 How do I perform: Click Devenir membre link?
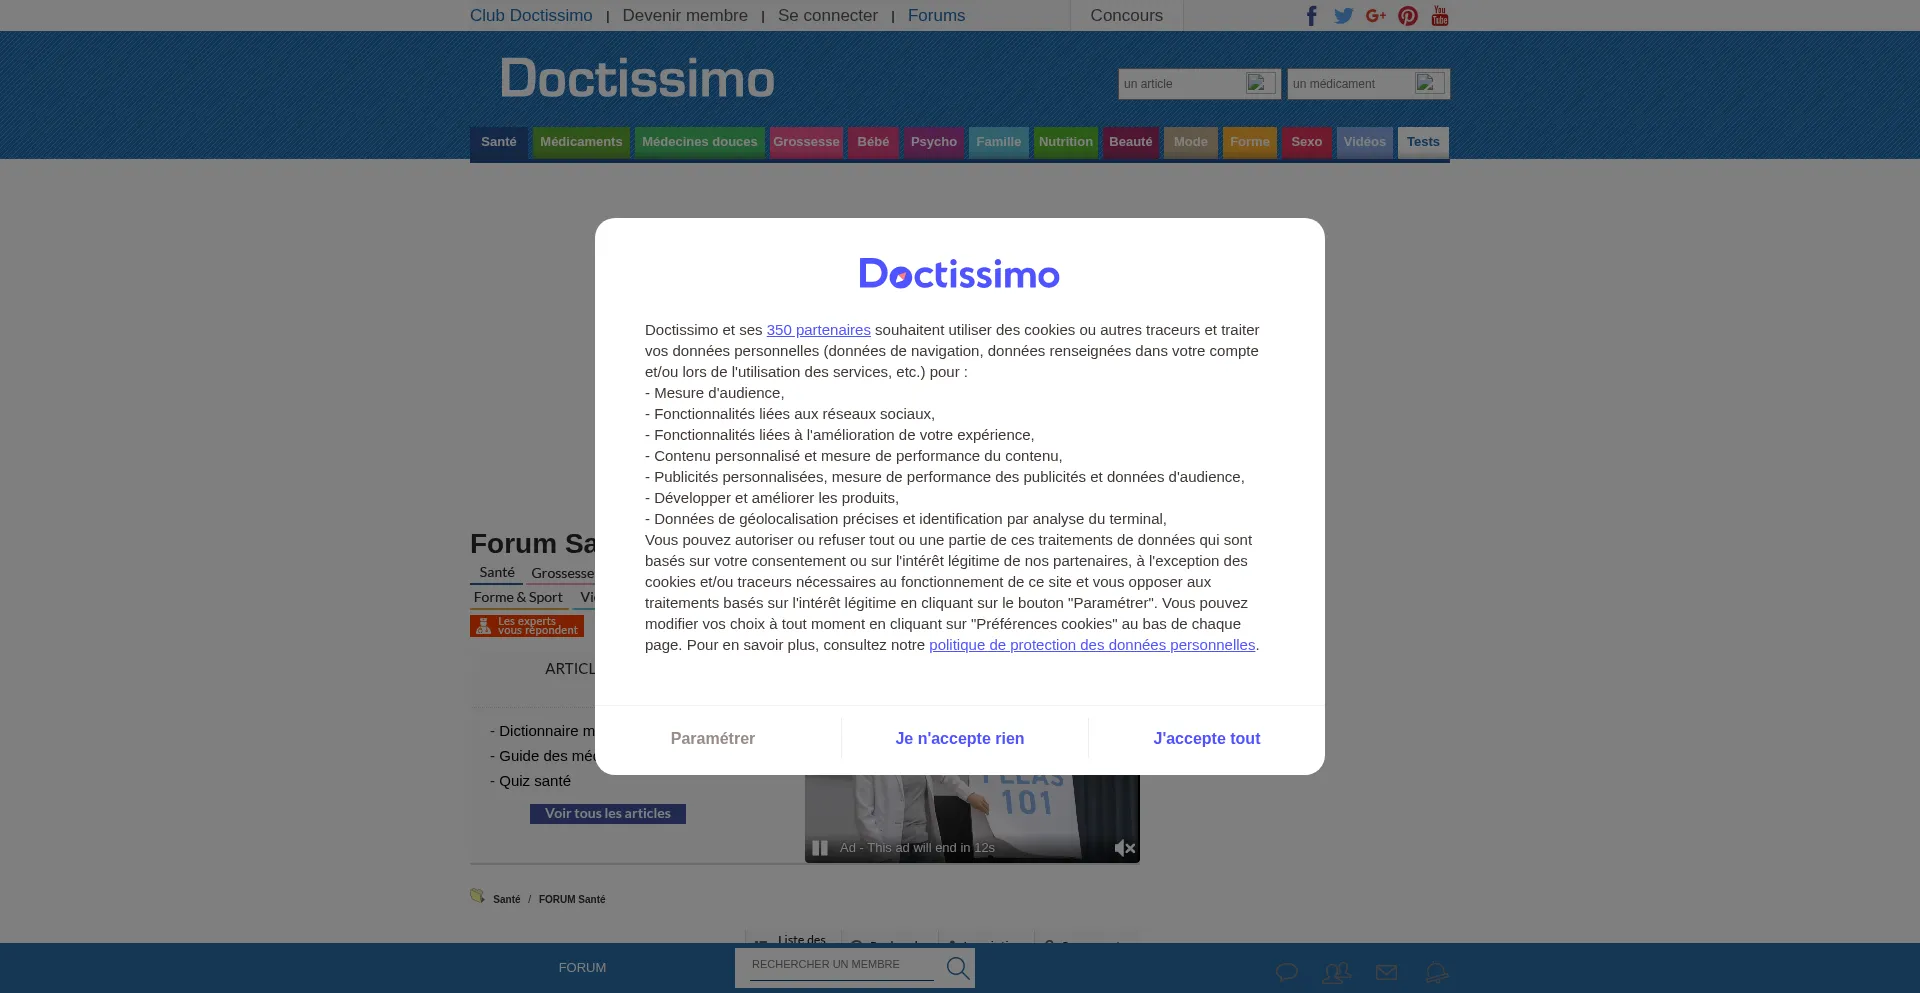[685, 16]
